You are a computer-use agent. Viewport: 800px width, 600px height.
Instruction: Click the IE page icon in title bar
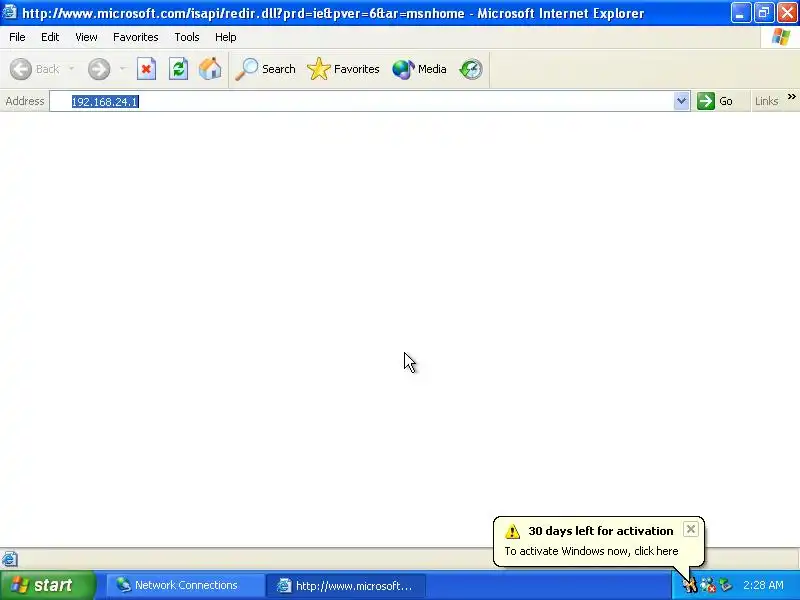[10, 11]
